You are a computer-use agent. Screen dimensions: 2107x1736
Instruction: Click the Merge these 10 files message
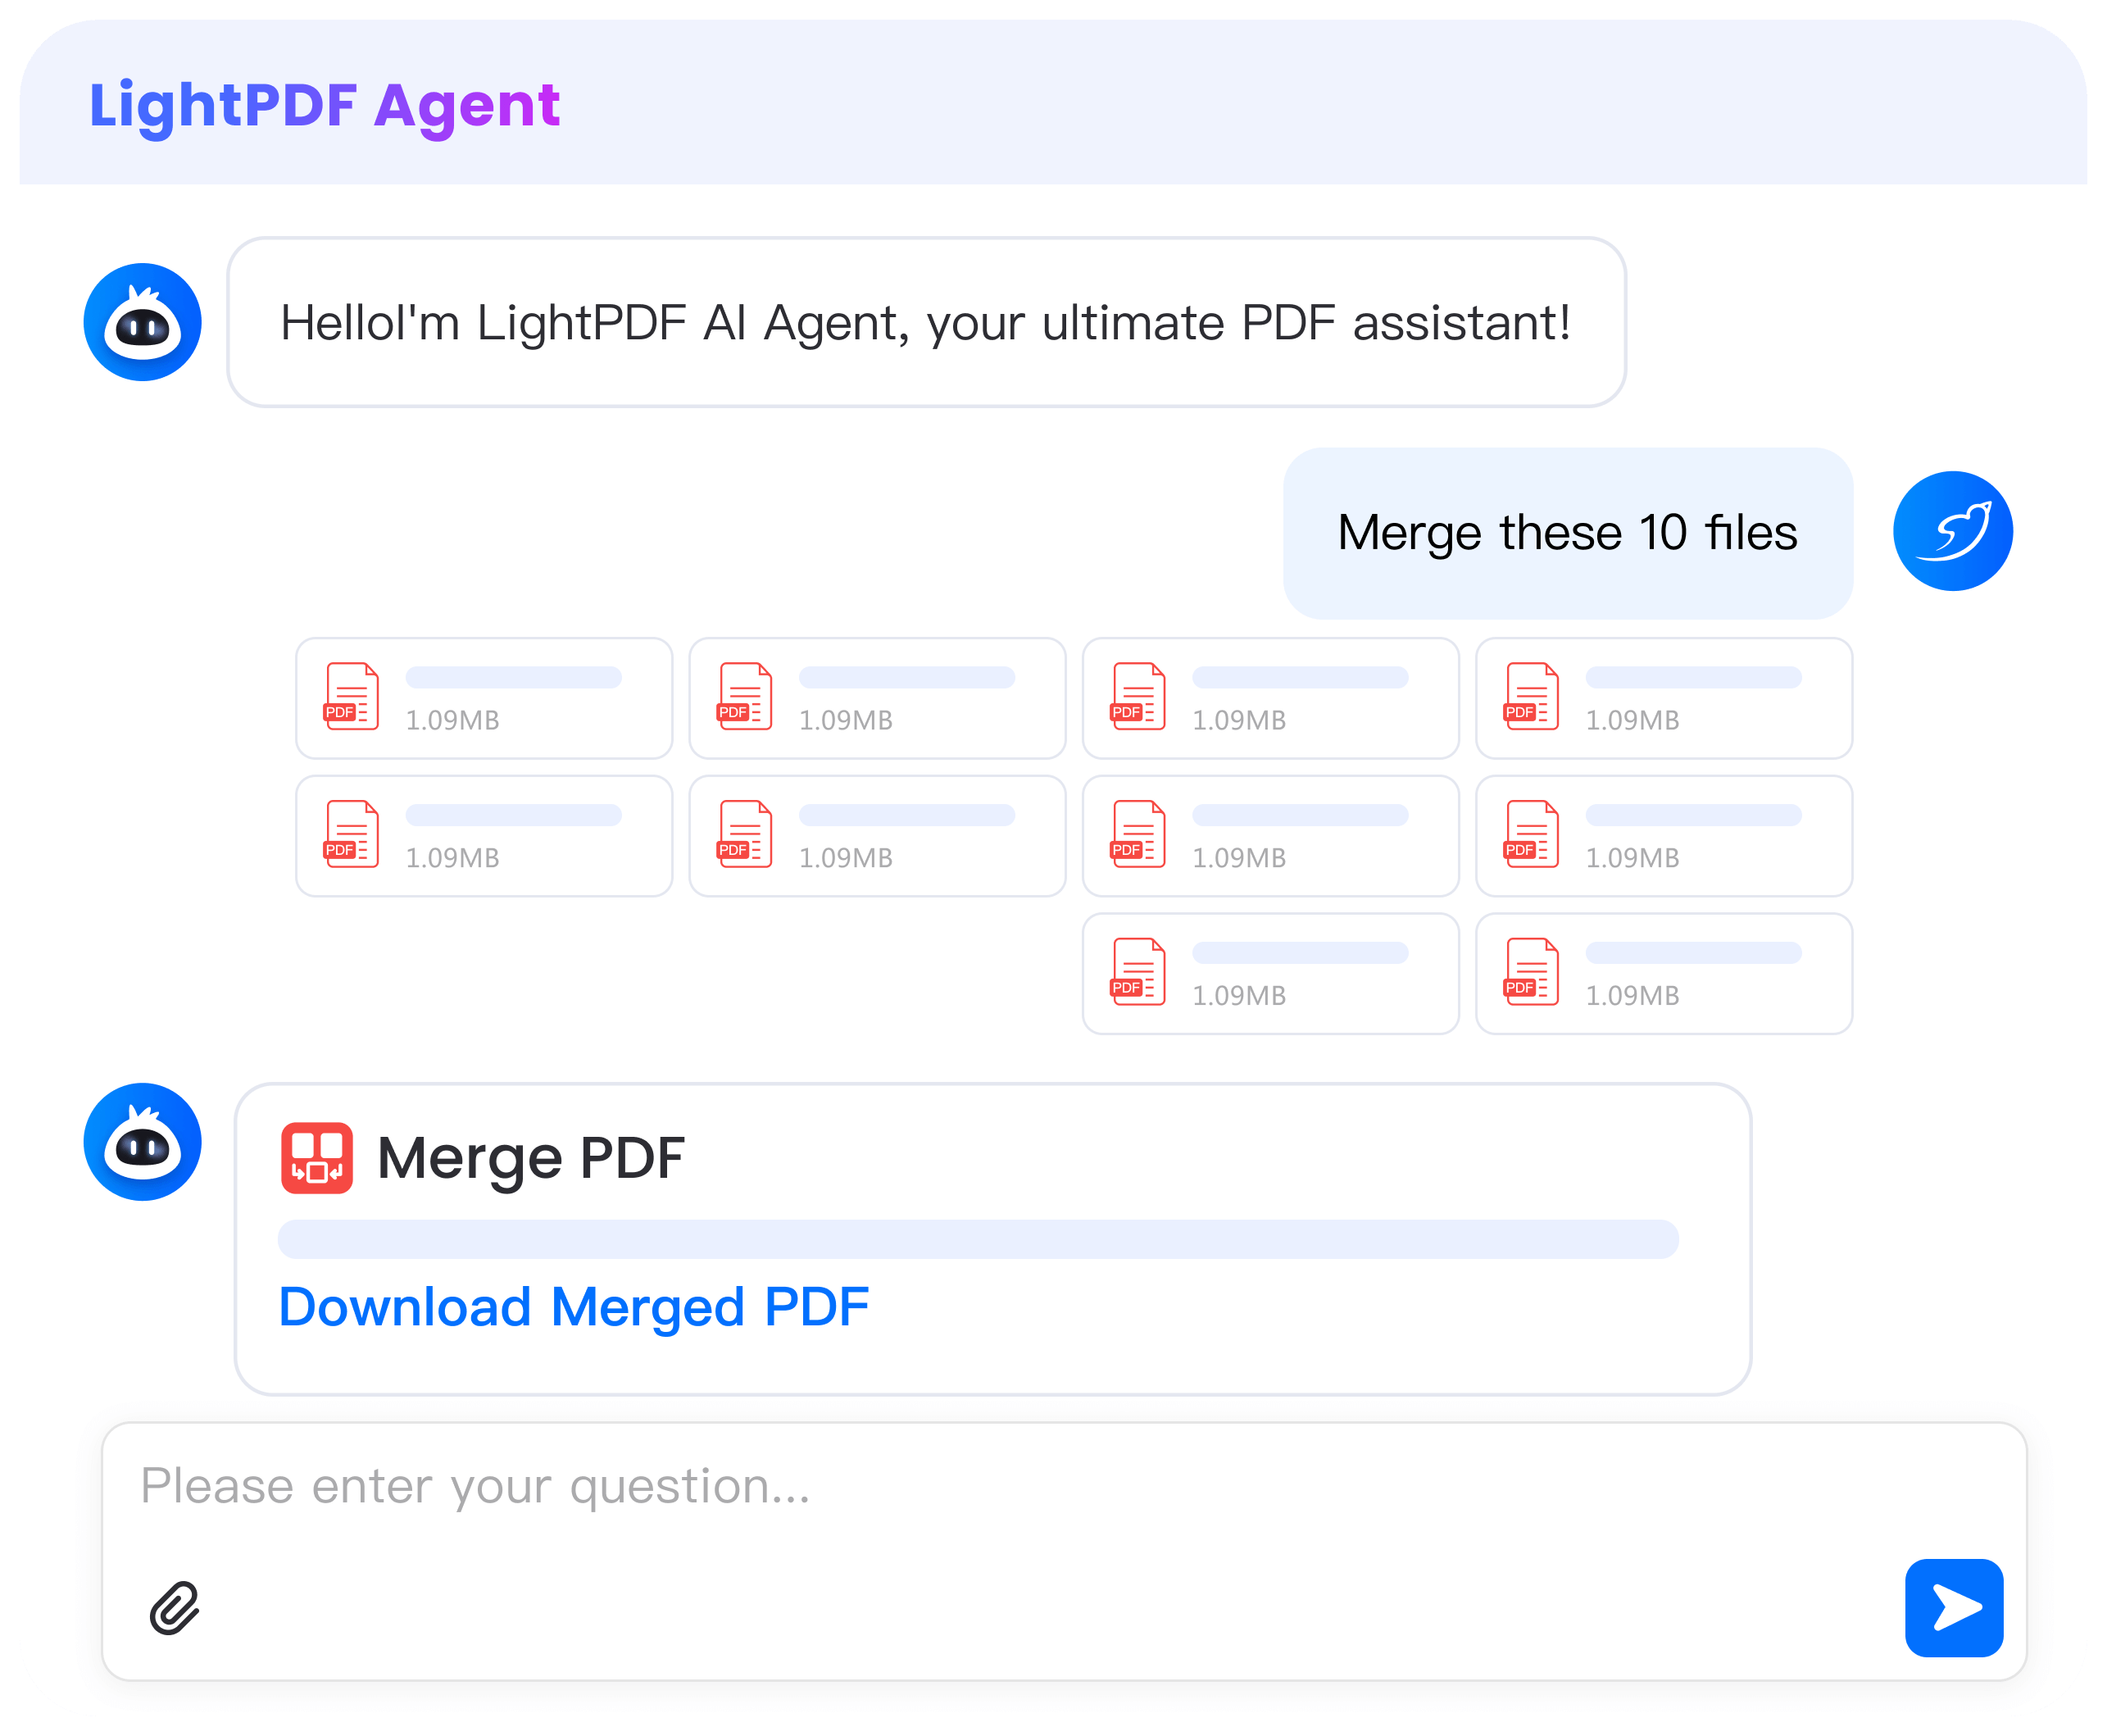(x=1567, y=533)
